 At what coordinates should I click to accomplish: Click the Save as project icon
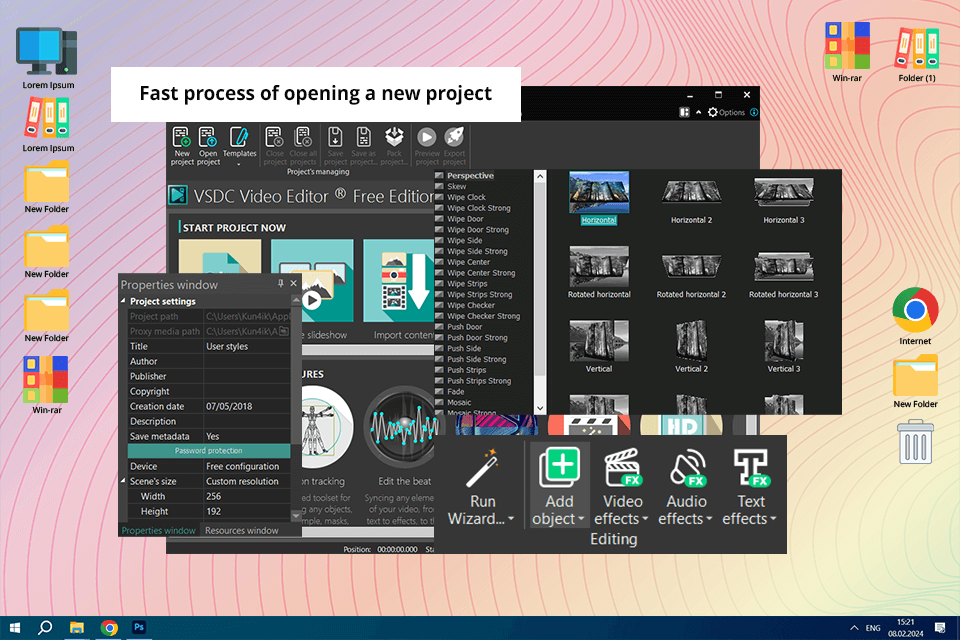point(364,137)
